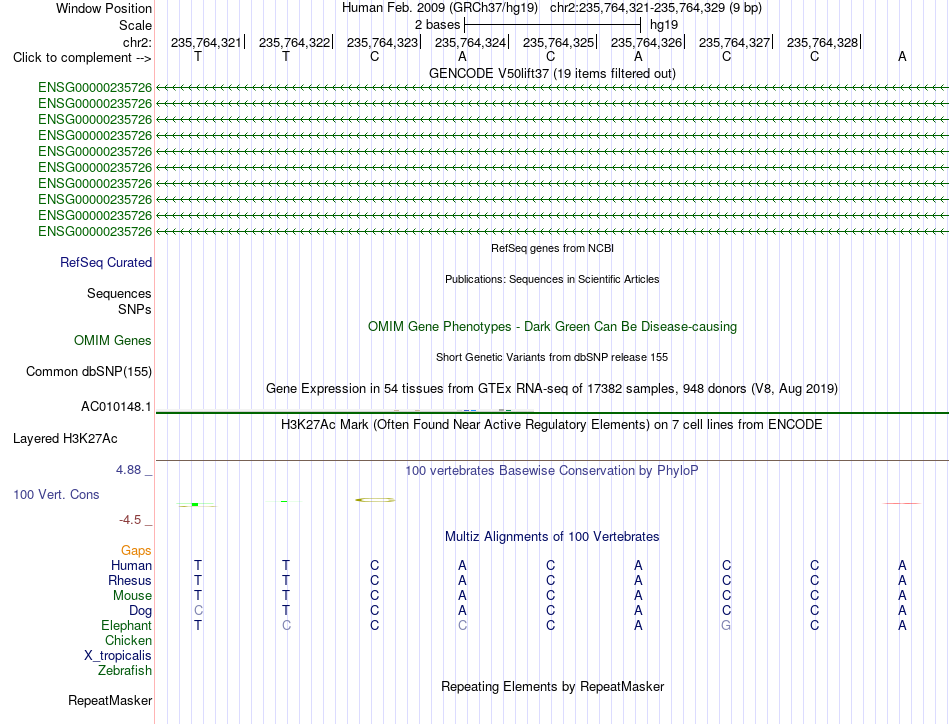Open 'Short Genetic Variants from dbSNP release 155' title
Image resolution: width=950 pixels, height=724 pixels.
tap(552, 357)
